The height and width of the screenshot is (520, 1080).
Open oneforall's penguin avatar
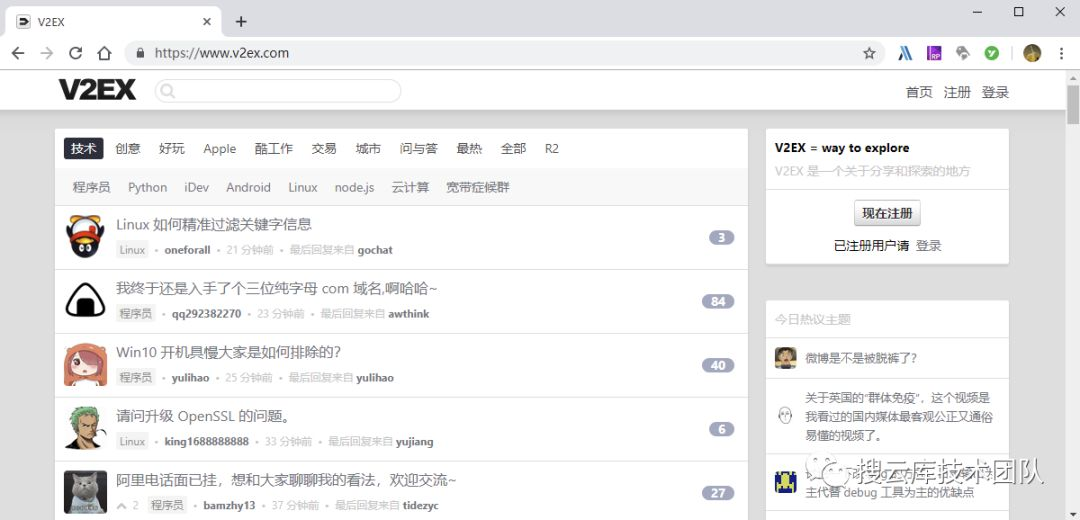[85, 237]
